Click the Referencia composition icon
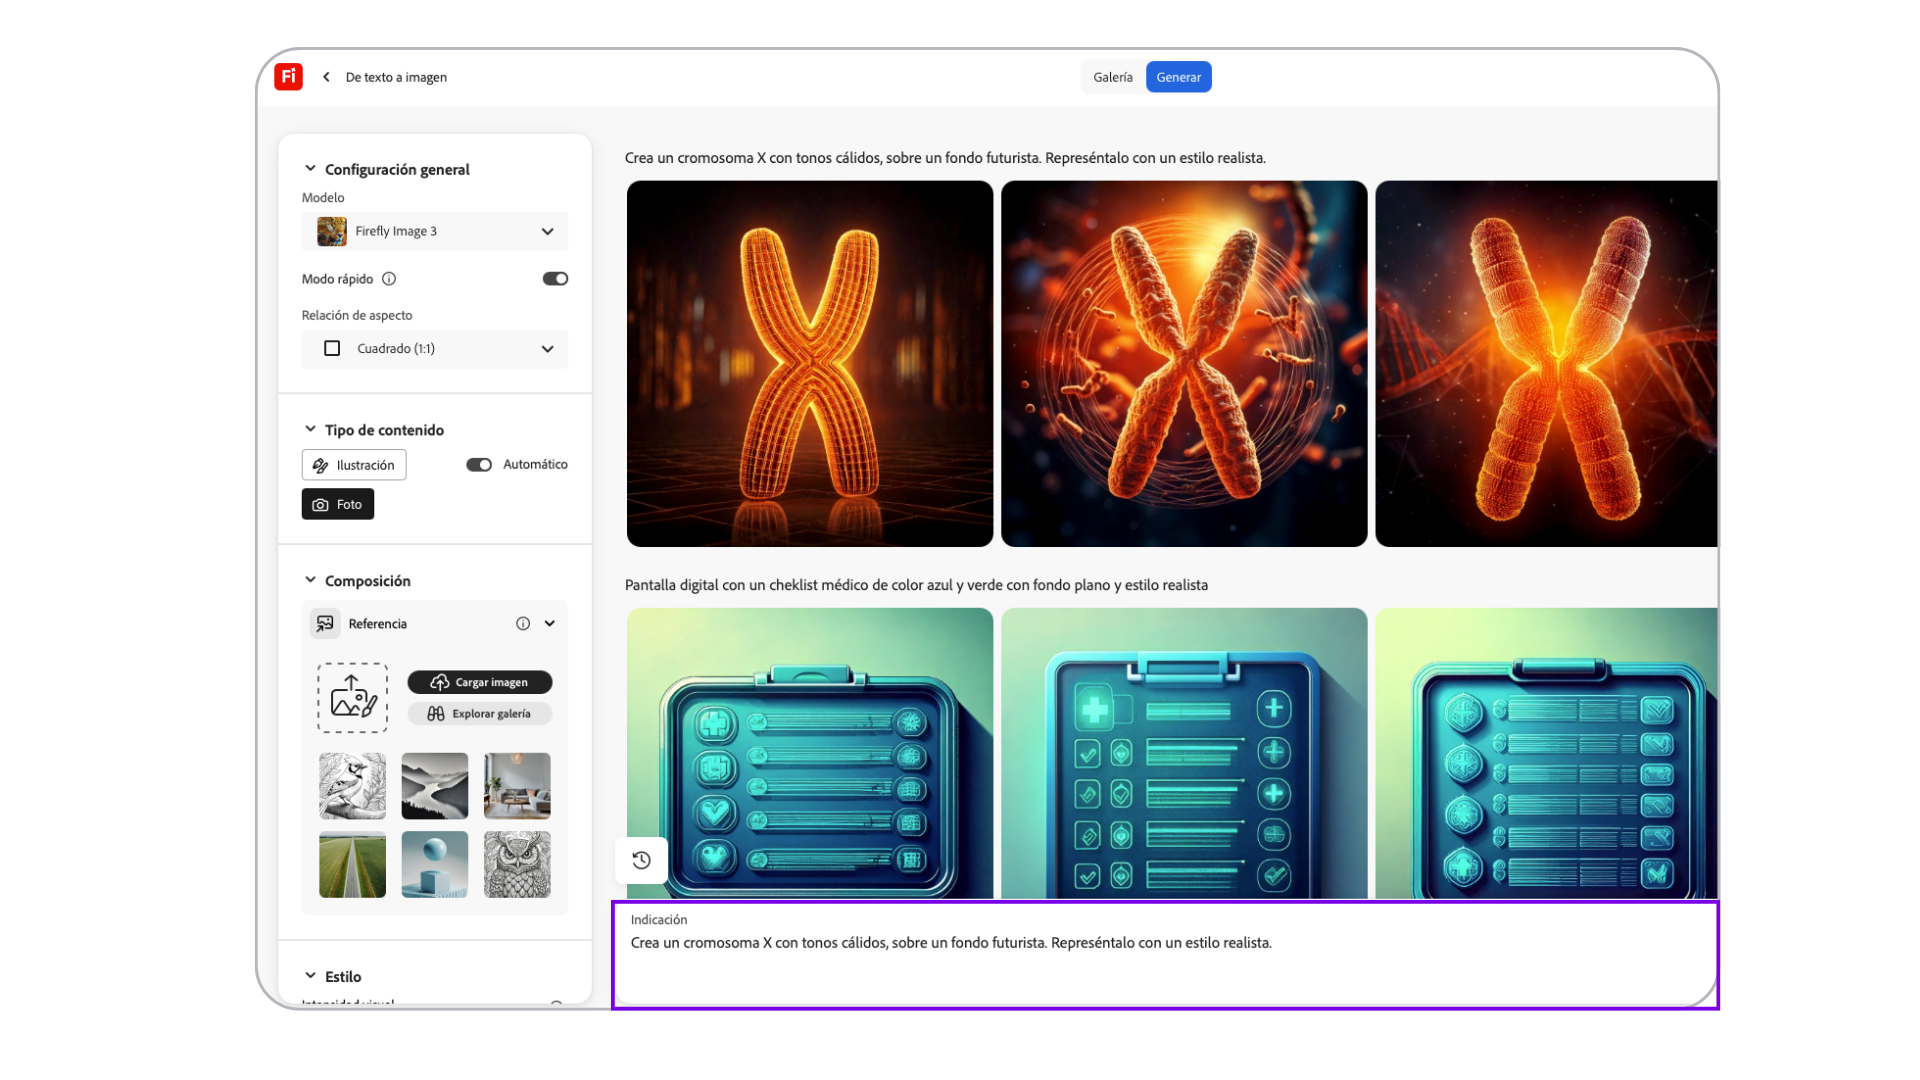1920x1080 pixels. [x=325, y=623]
